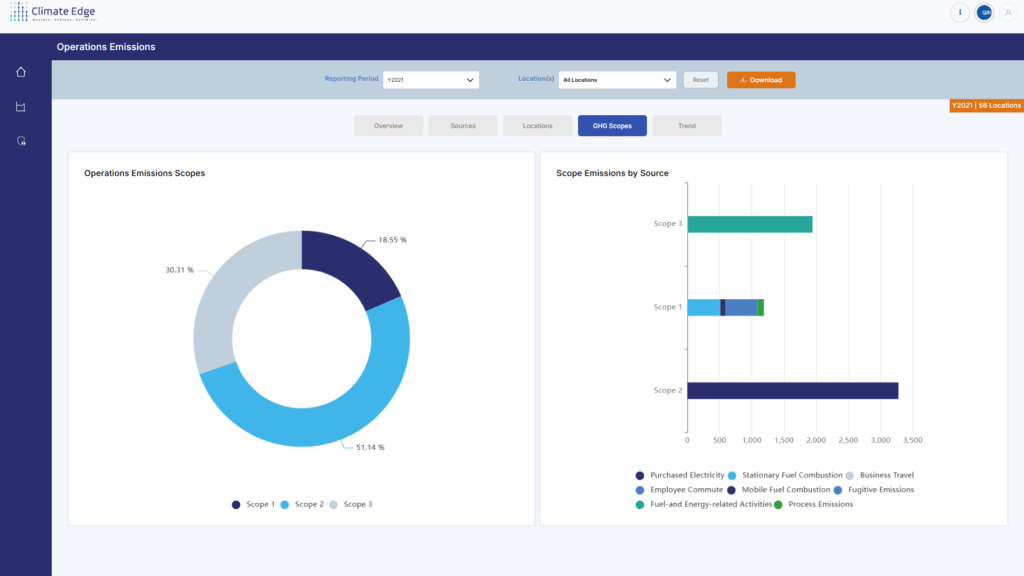Screen dimensions: 1024x576
Task: Click the orange Download button
Action: tap(761, 80)
